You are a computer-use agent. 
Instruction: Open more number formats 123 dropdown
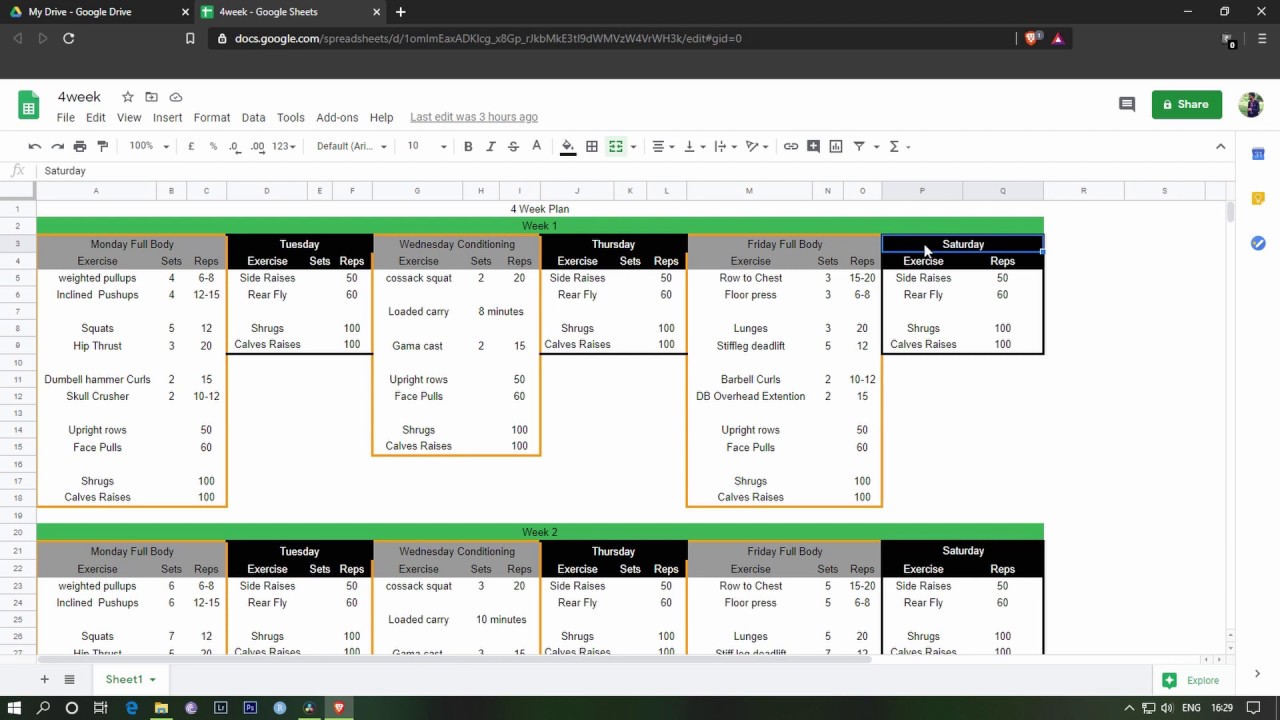[x=285, y=146]
